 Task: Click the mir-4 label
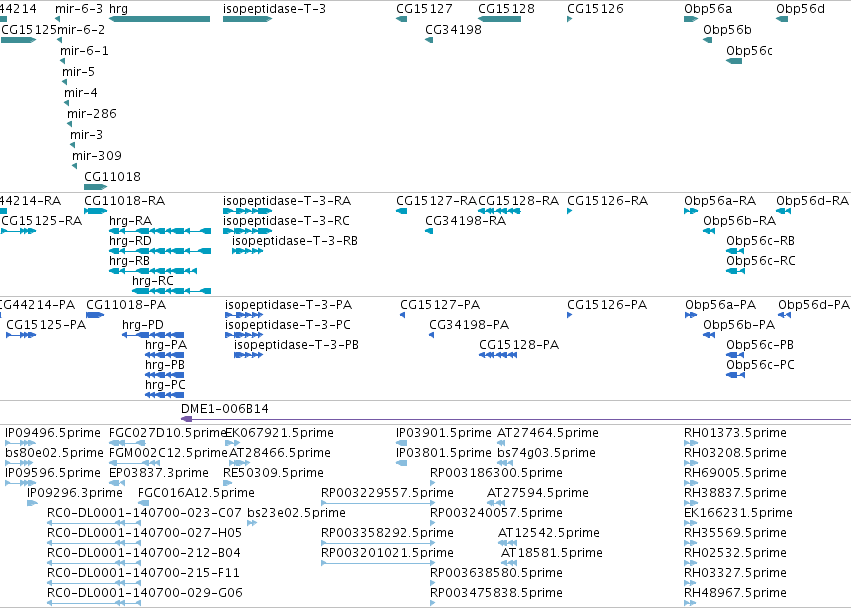pyautogui.click(x=81, y=93)
